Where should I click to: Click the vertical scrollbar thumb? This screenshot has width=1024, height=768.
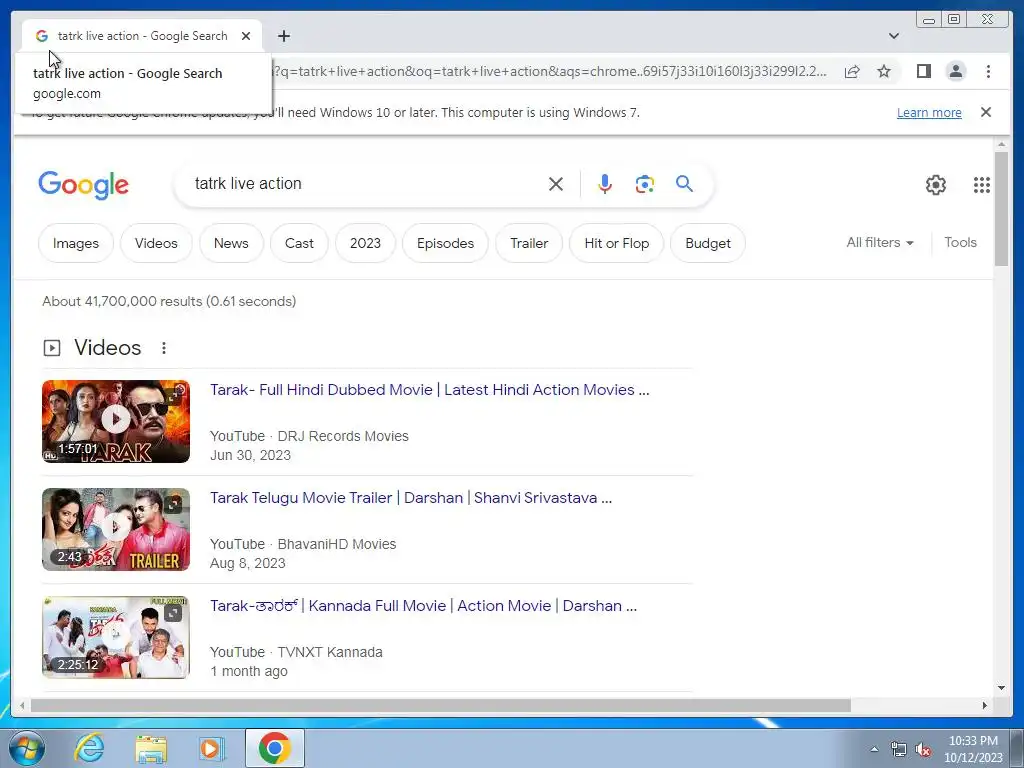click(1001, 208)
